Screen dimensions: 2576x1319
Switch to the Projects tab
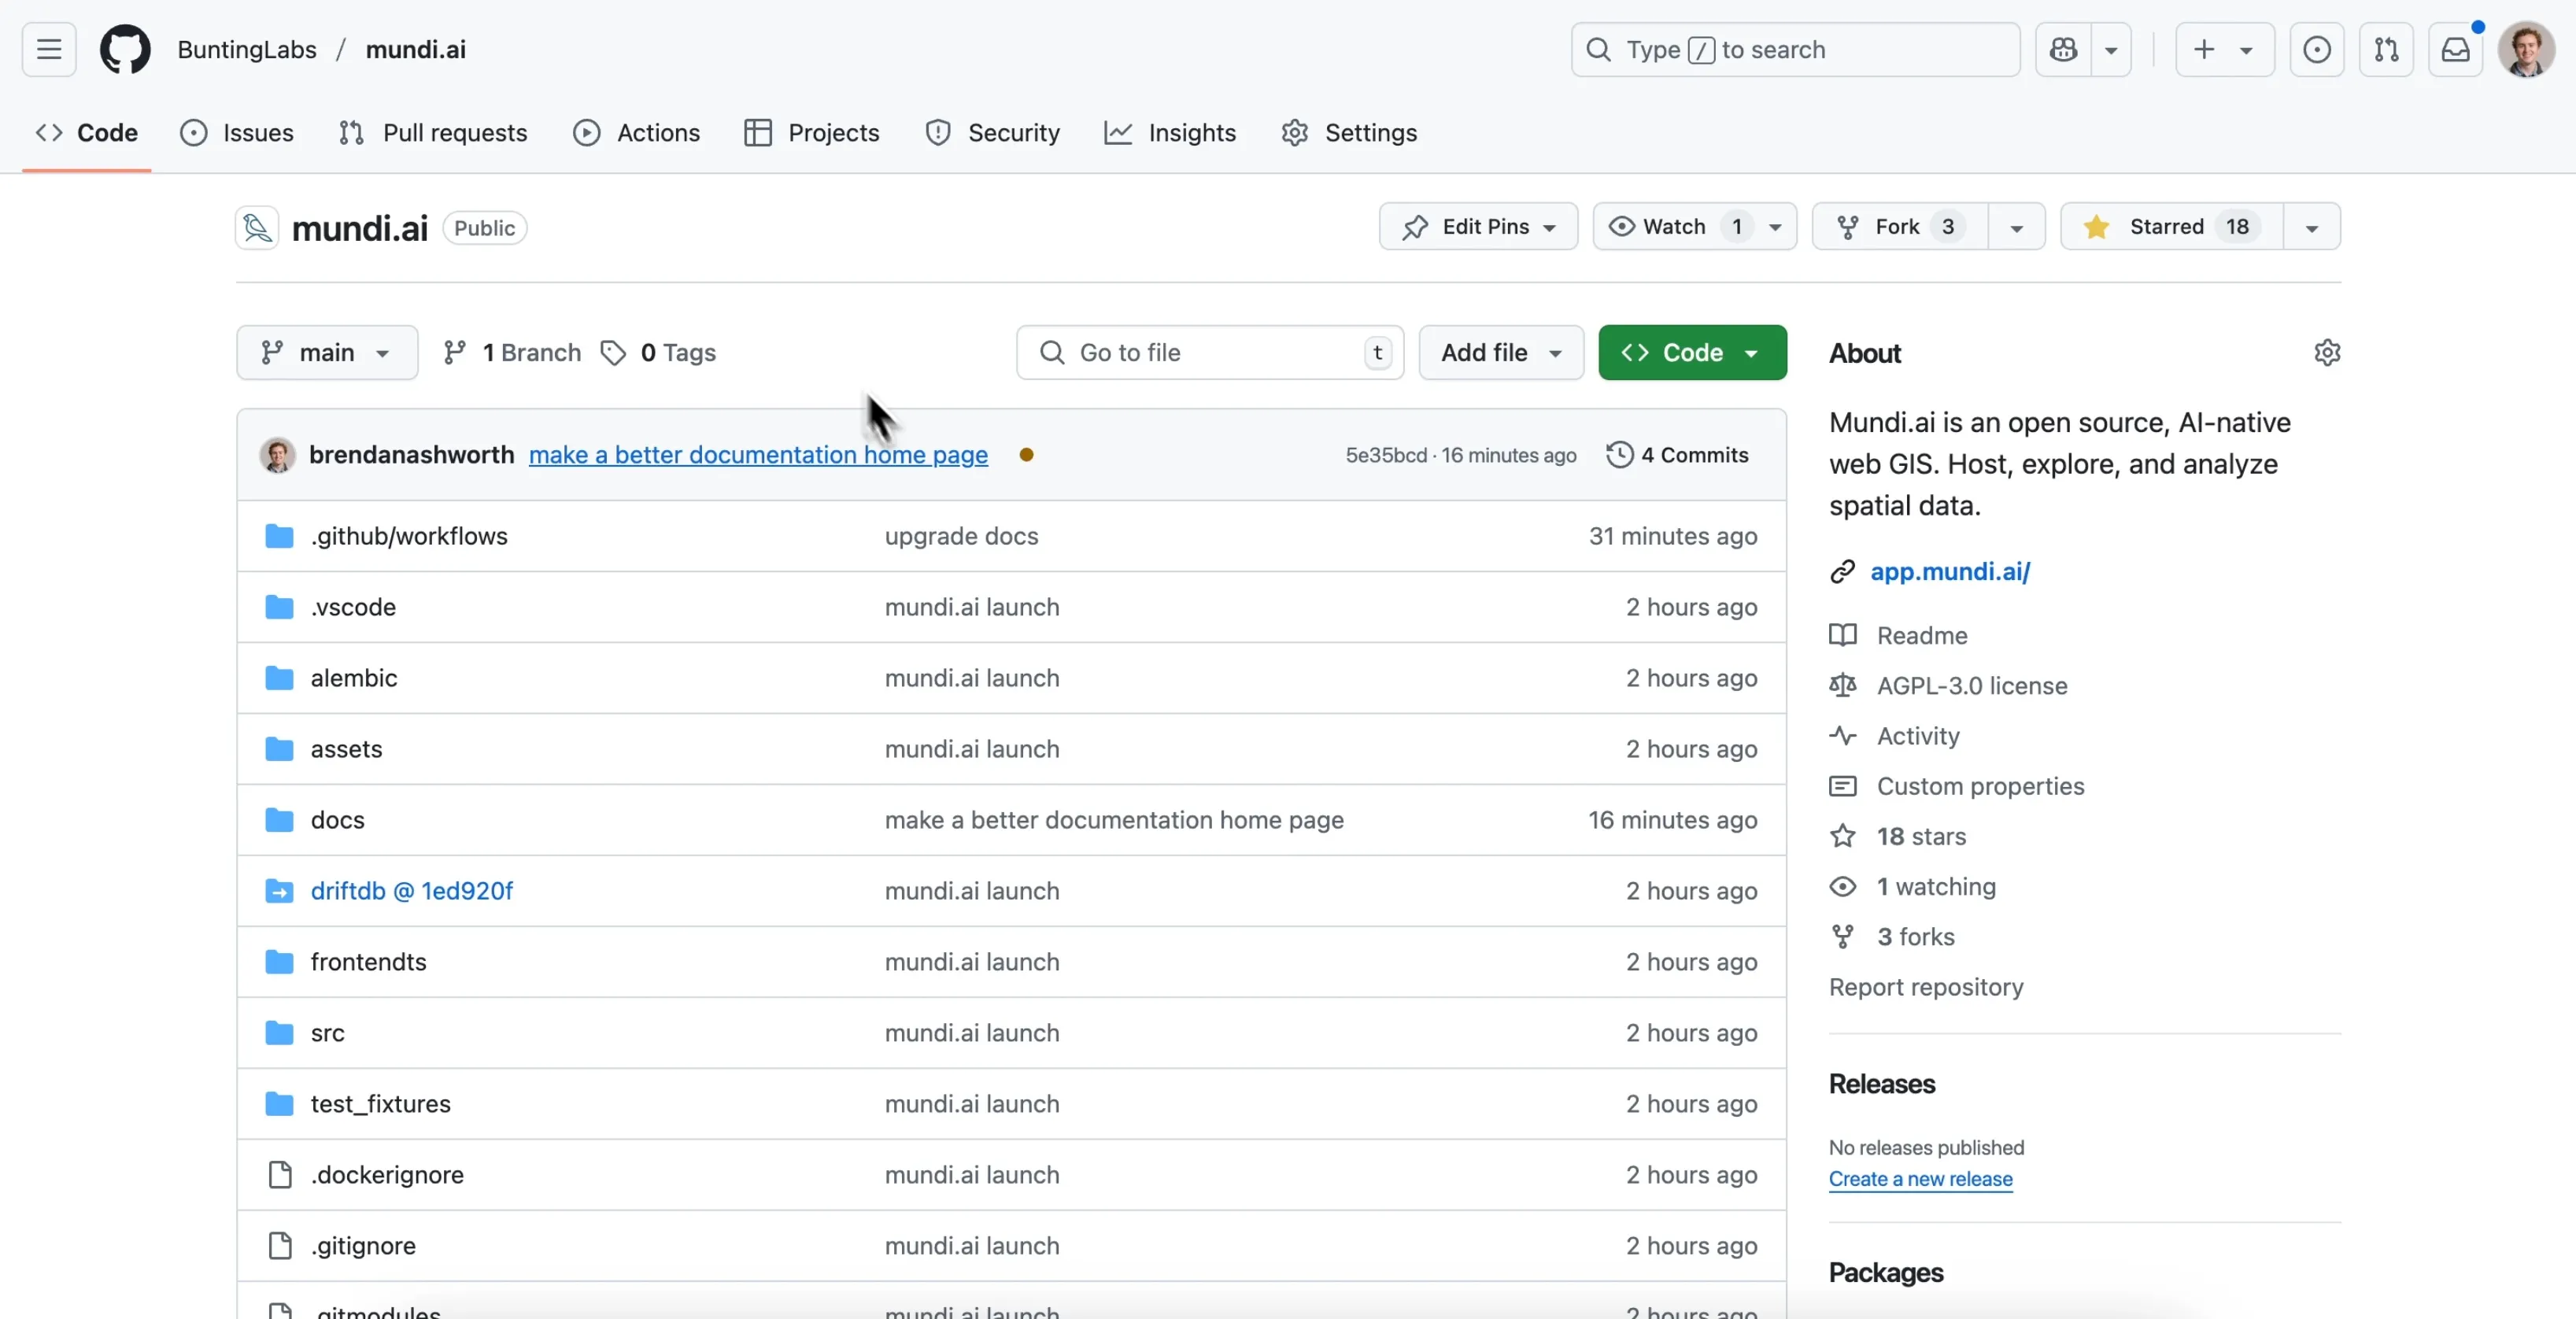point(812,133)
